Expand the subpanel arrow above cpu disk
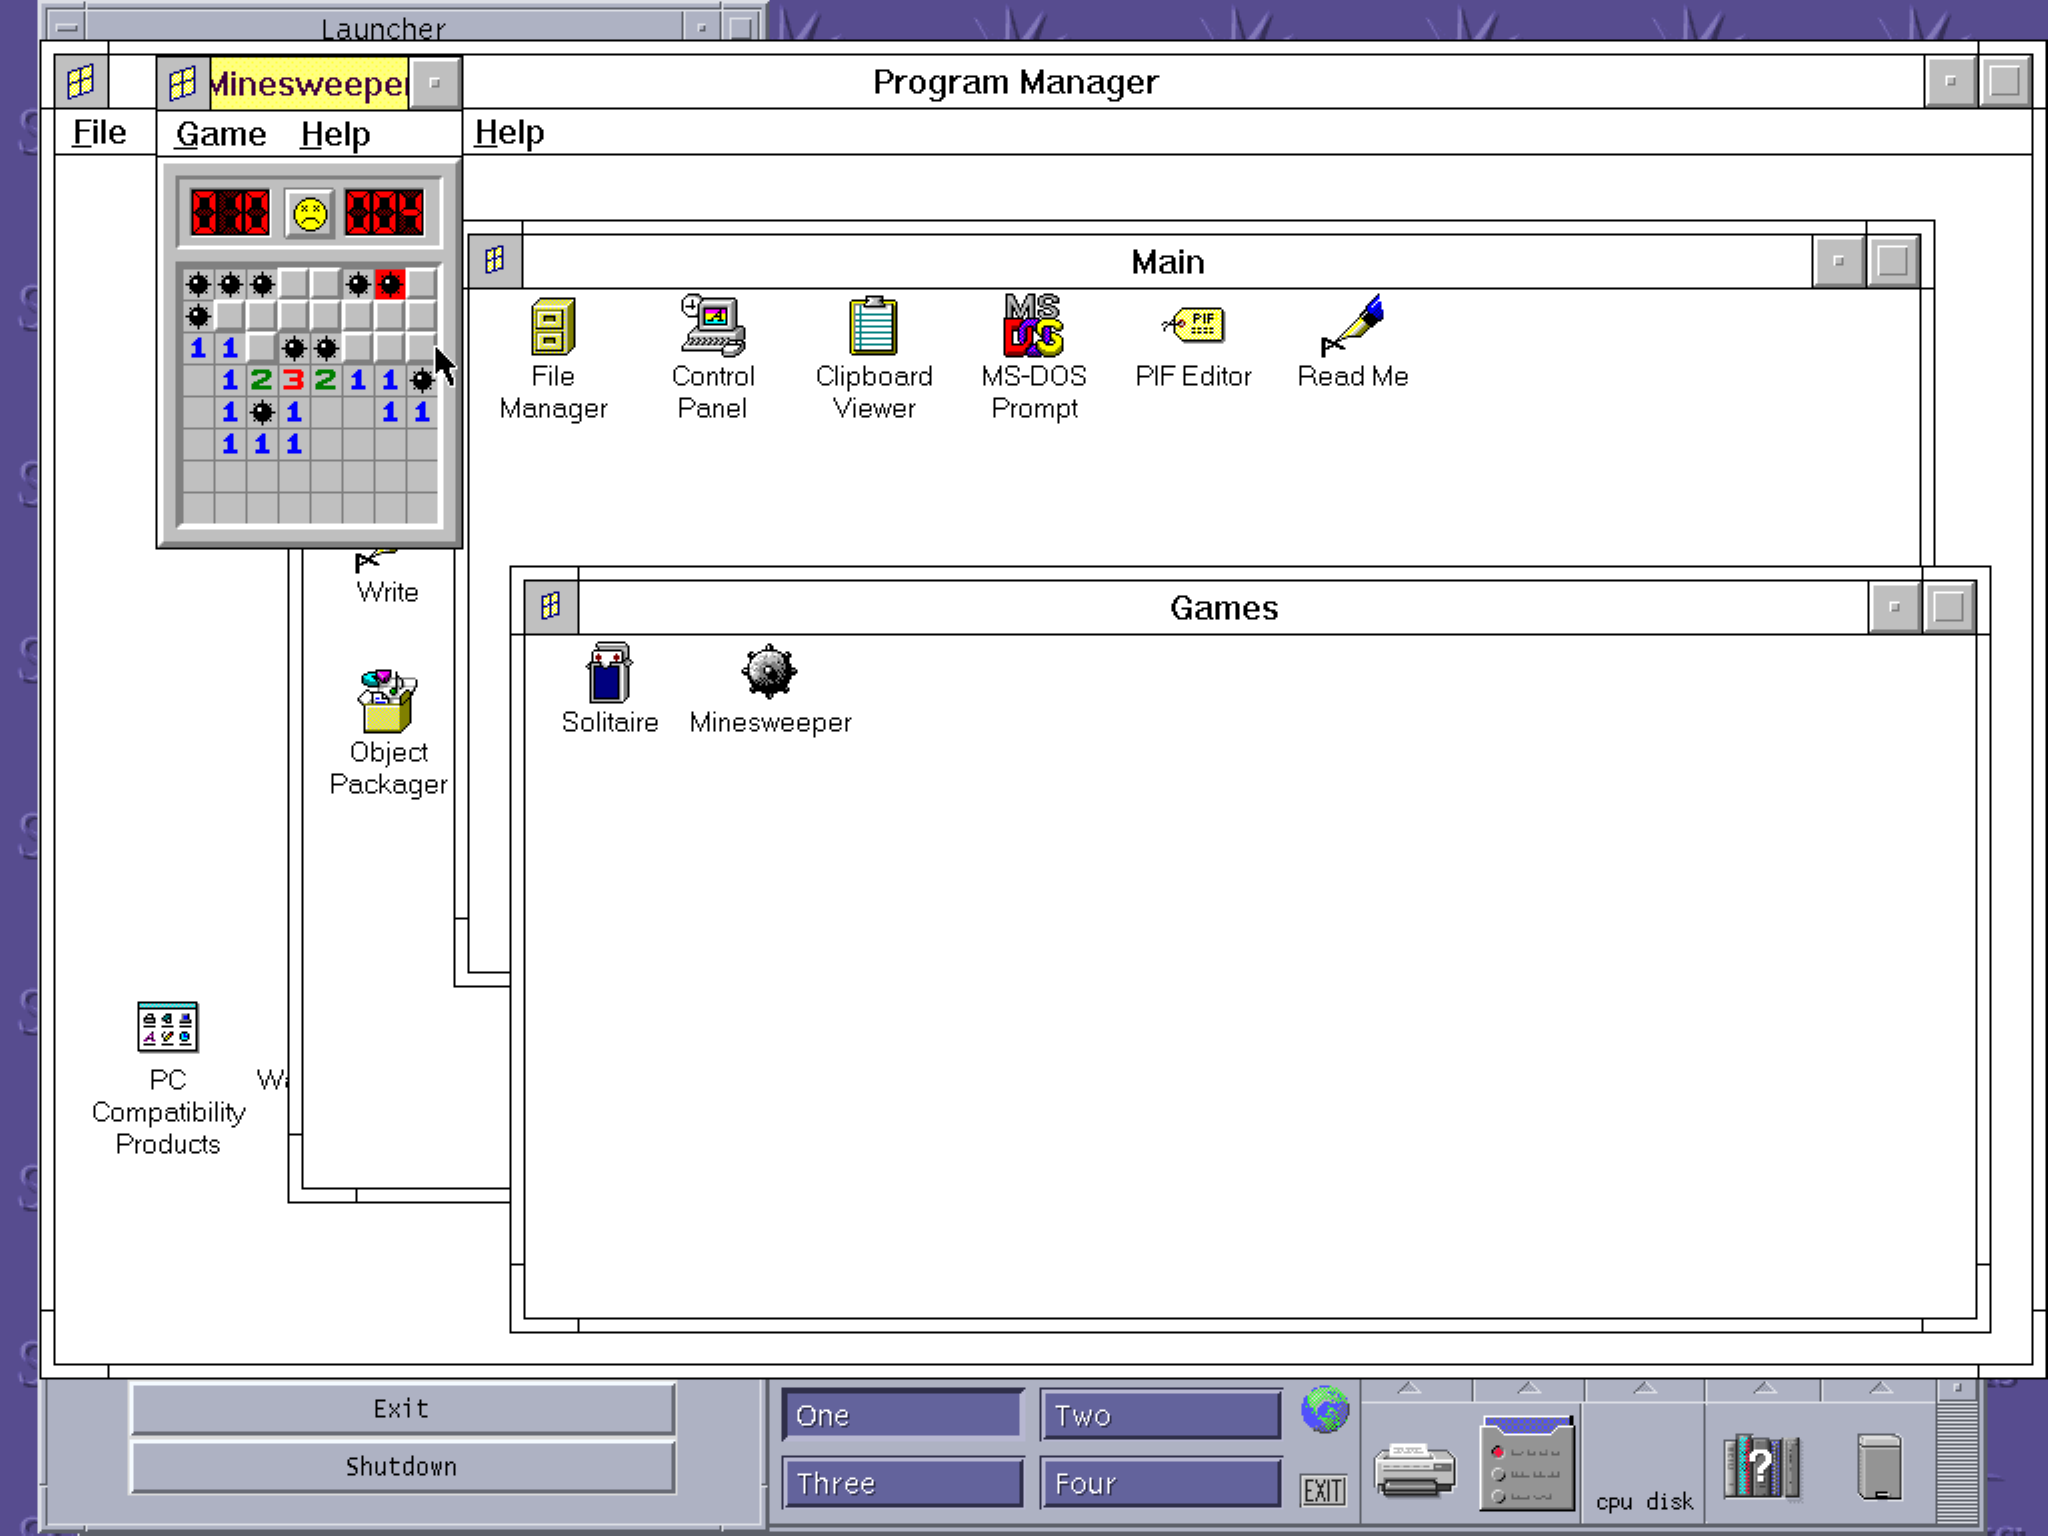The height and width of the screenshot is (1536, 2048). pyautogui.click(x=1645, y=1388)
